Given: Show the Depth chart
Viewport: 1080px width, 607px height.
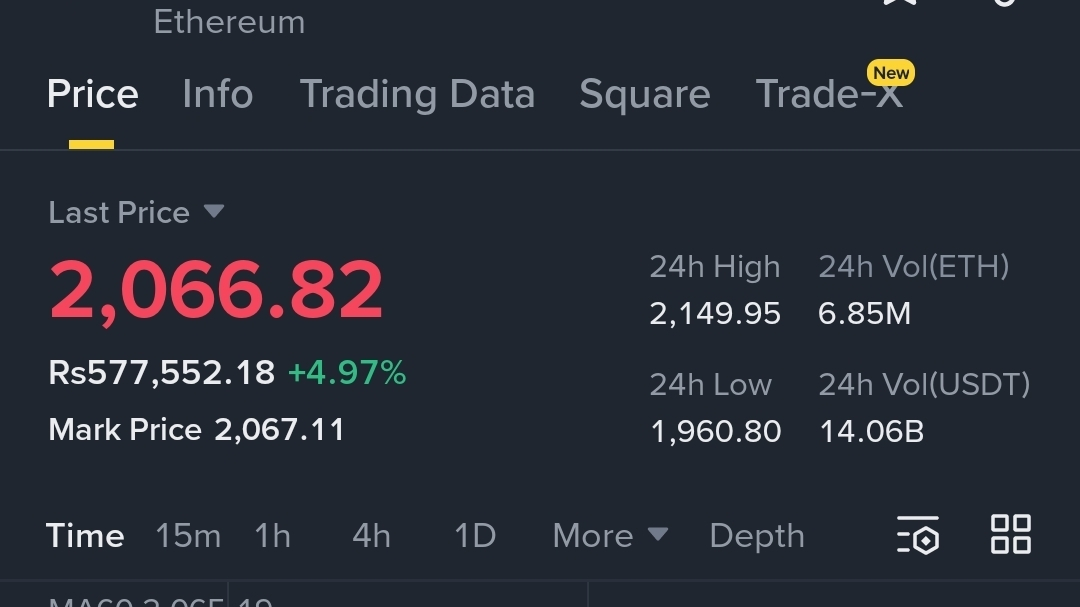Looking at the screenshot, I should pos(756,536).
